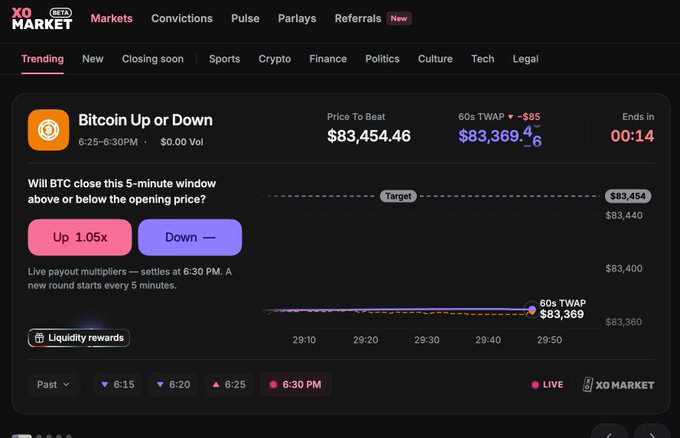Filter markets by Legal

pyautogui.click(x=526, y=59)
